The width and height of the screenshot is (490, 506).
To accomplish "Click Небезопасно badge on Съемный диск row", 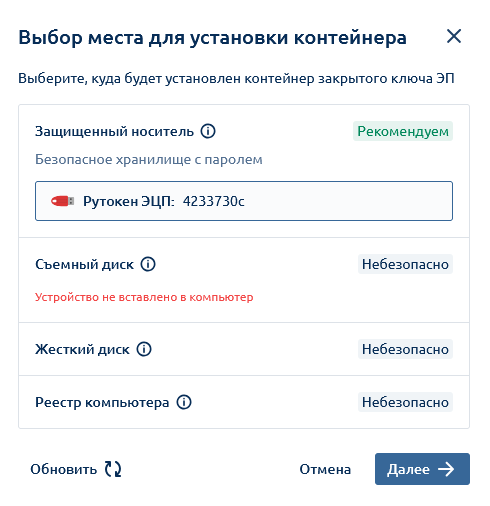I will 405,264.
